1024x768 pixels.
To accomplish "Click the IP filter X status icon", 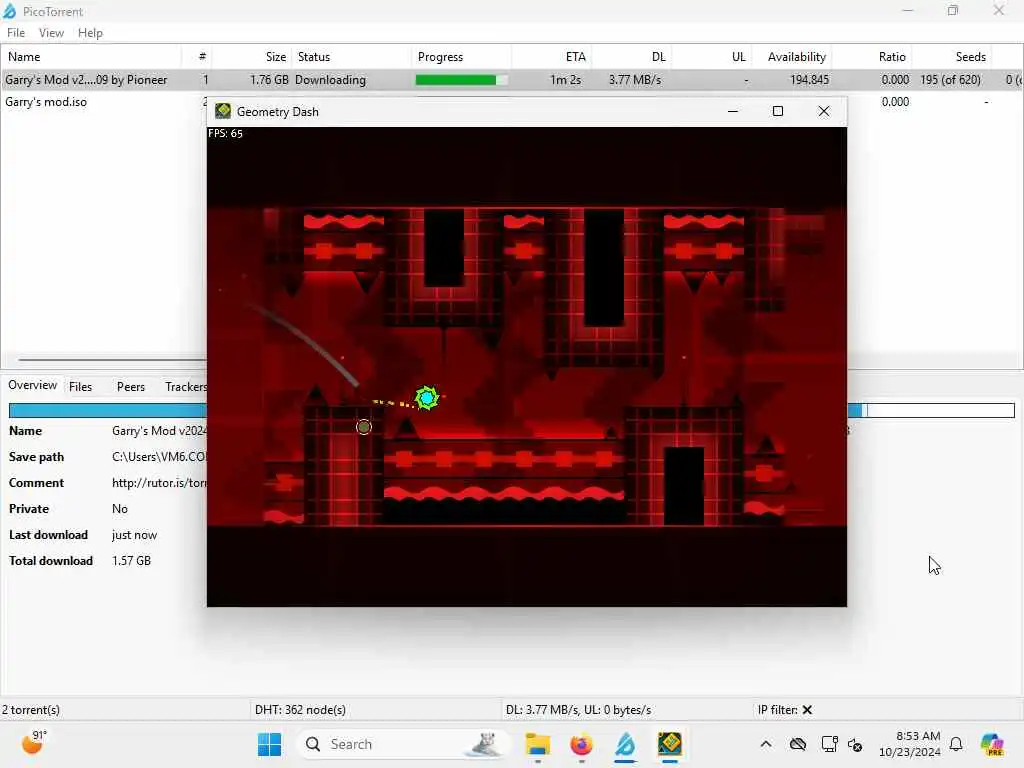I will (807, 710).
